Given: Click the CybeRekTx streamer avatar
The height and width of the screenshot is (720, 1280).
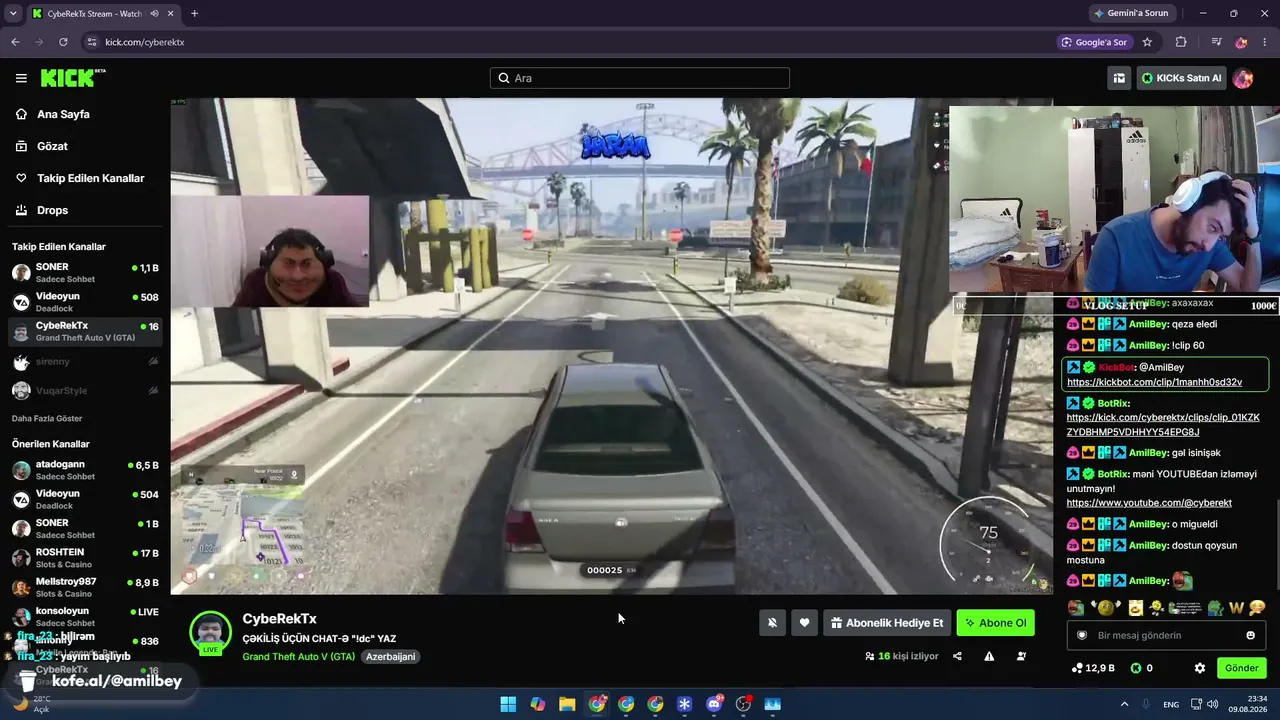Looking at the screenshot, I should tap(211, 632).
